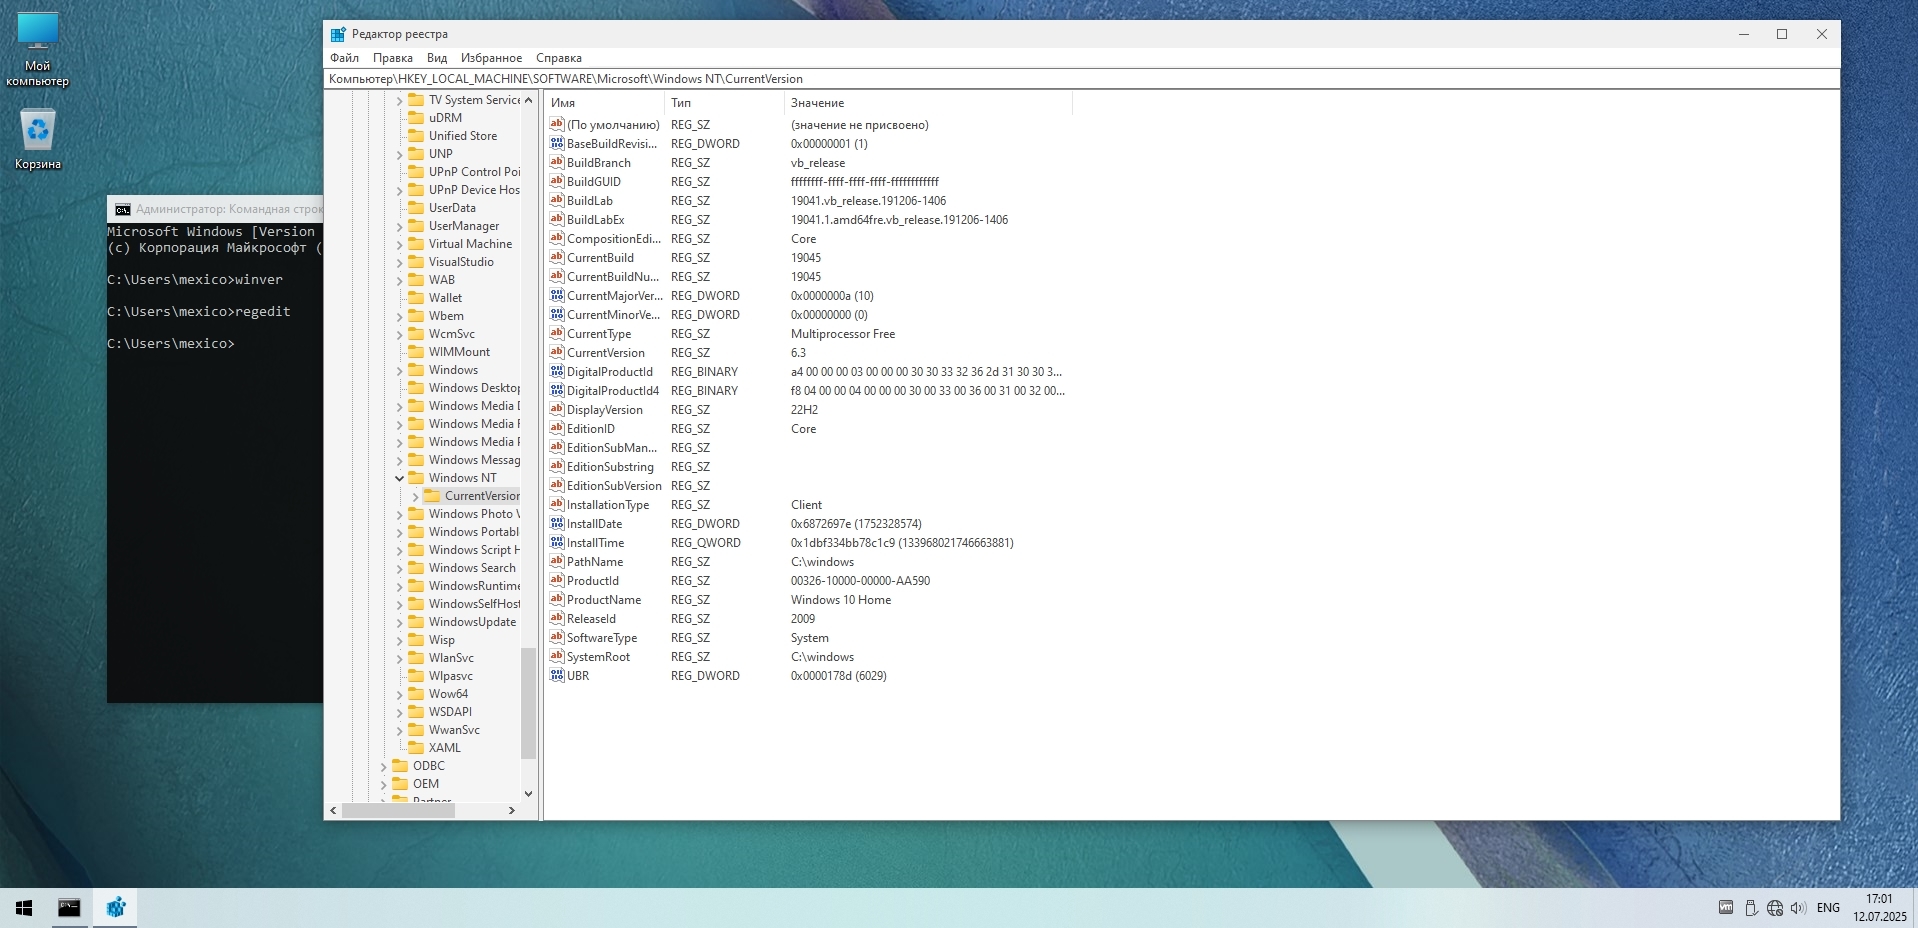Select Корзина desktop icon
Viewport: 1918px width, 928px height.
coord(38,140)
